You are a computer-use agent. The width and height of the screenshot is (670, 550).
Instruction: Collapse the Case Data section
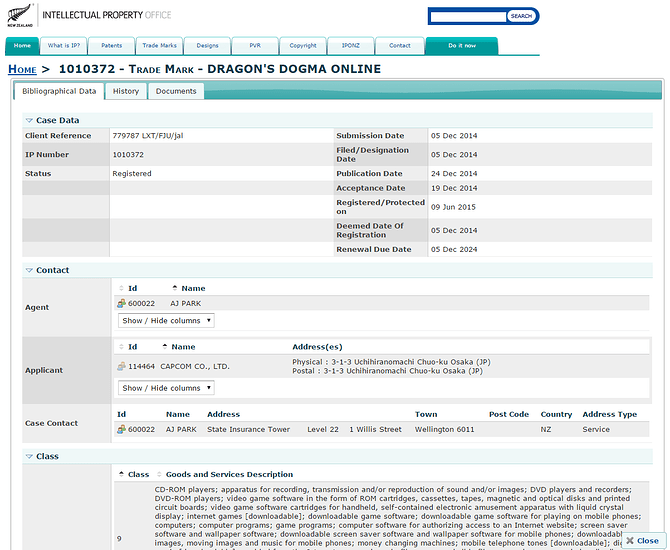[x=29, y=121]
